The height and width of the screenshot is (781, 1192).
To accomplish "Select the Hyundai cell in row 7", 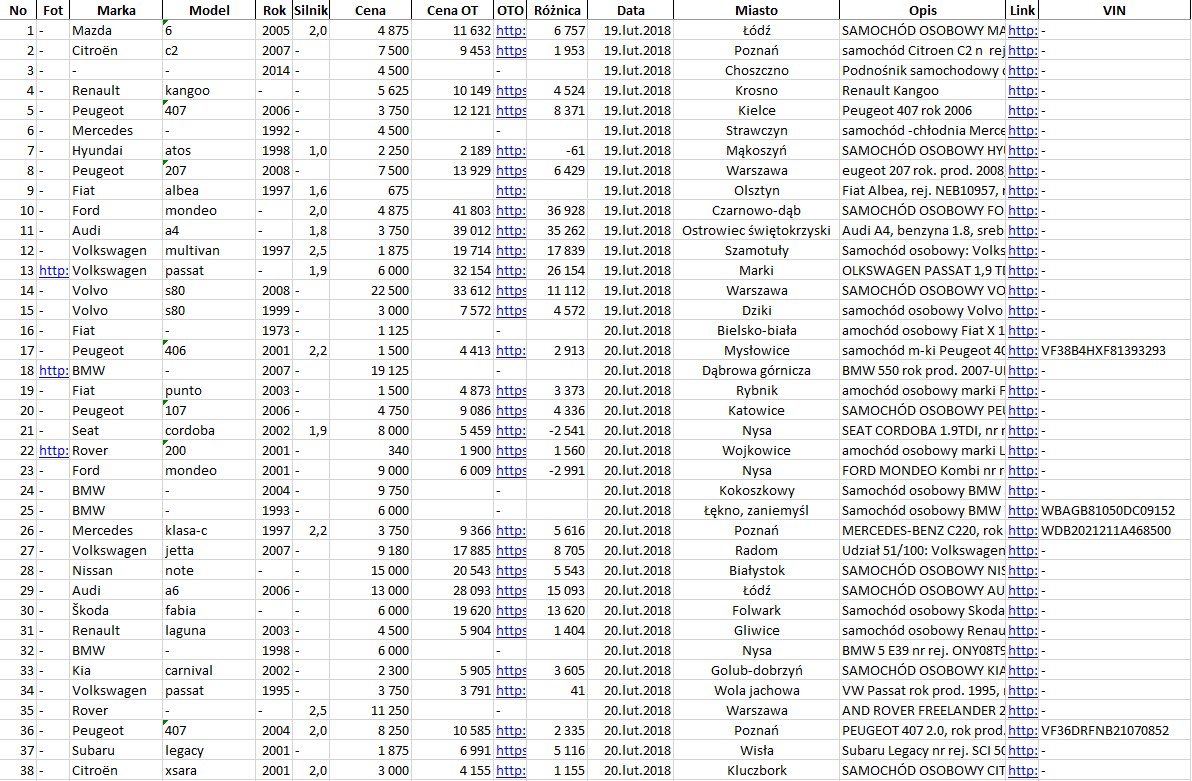I will point(116,151).
